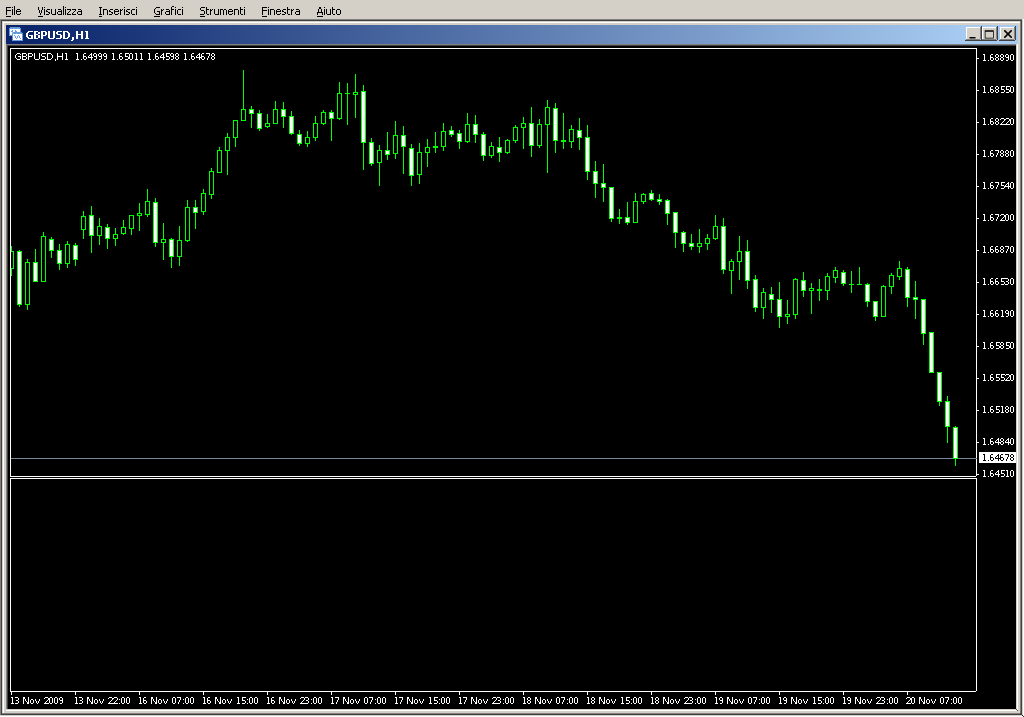Click the 17 Nov 15:00 time label
The height and width of the screenshot is (717, 1024).
(422, 701)
